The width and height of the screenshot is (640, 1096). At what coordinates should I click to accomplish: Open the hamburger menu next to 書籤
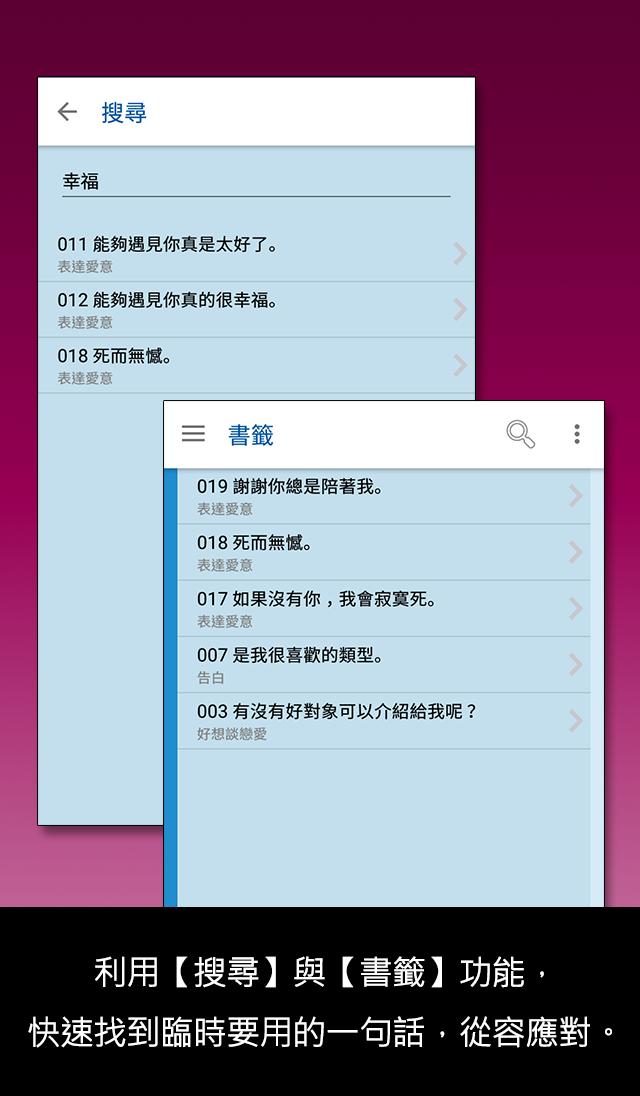[194, 434]
